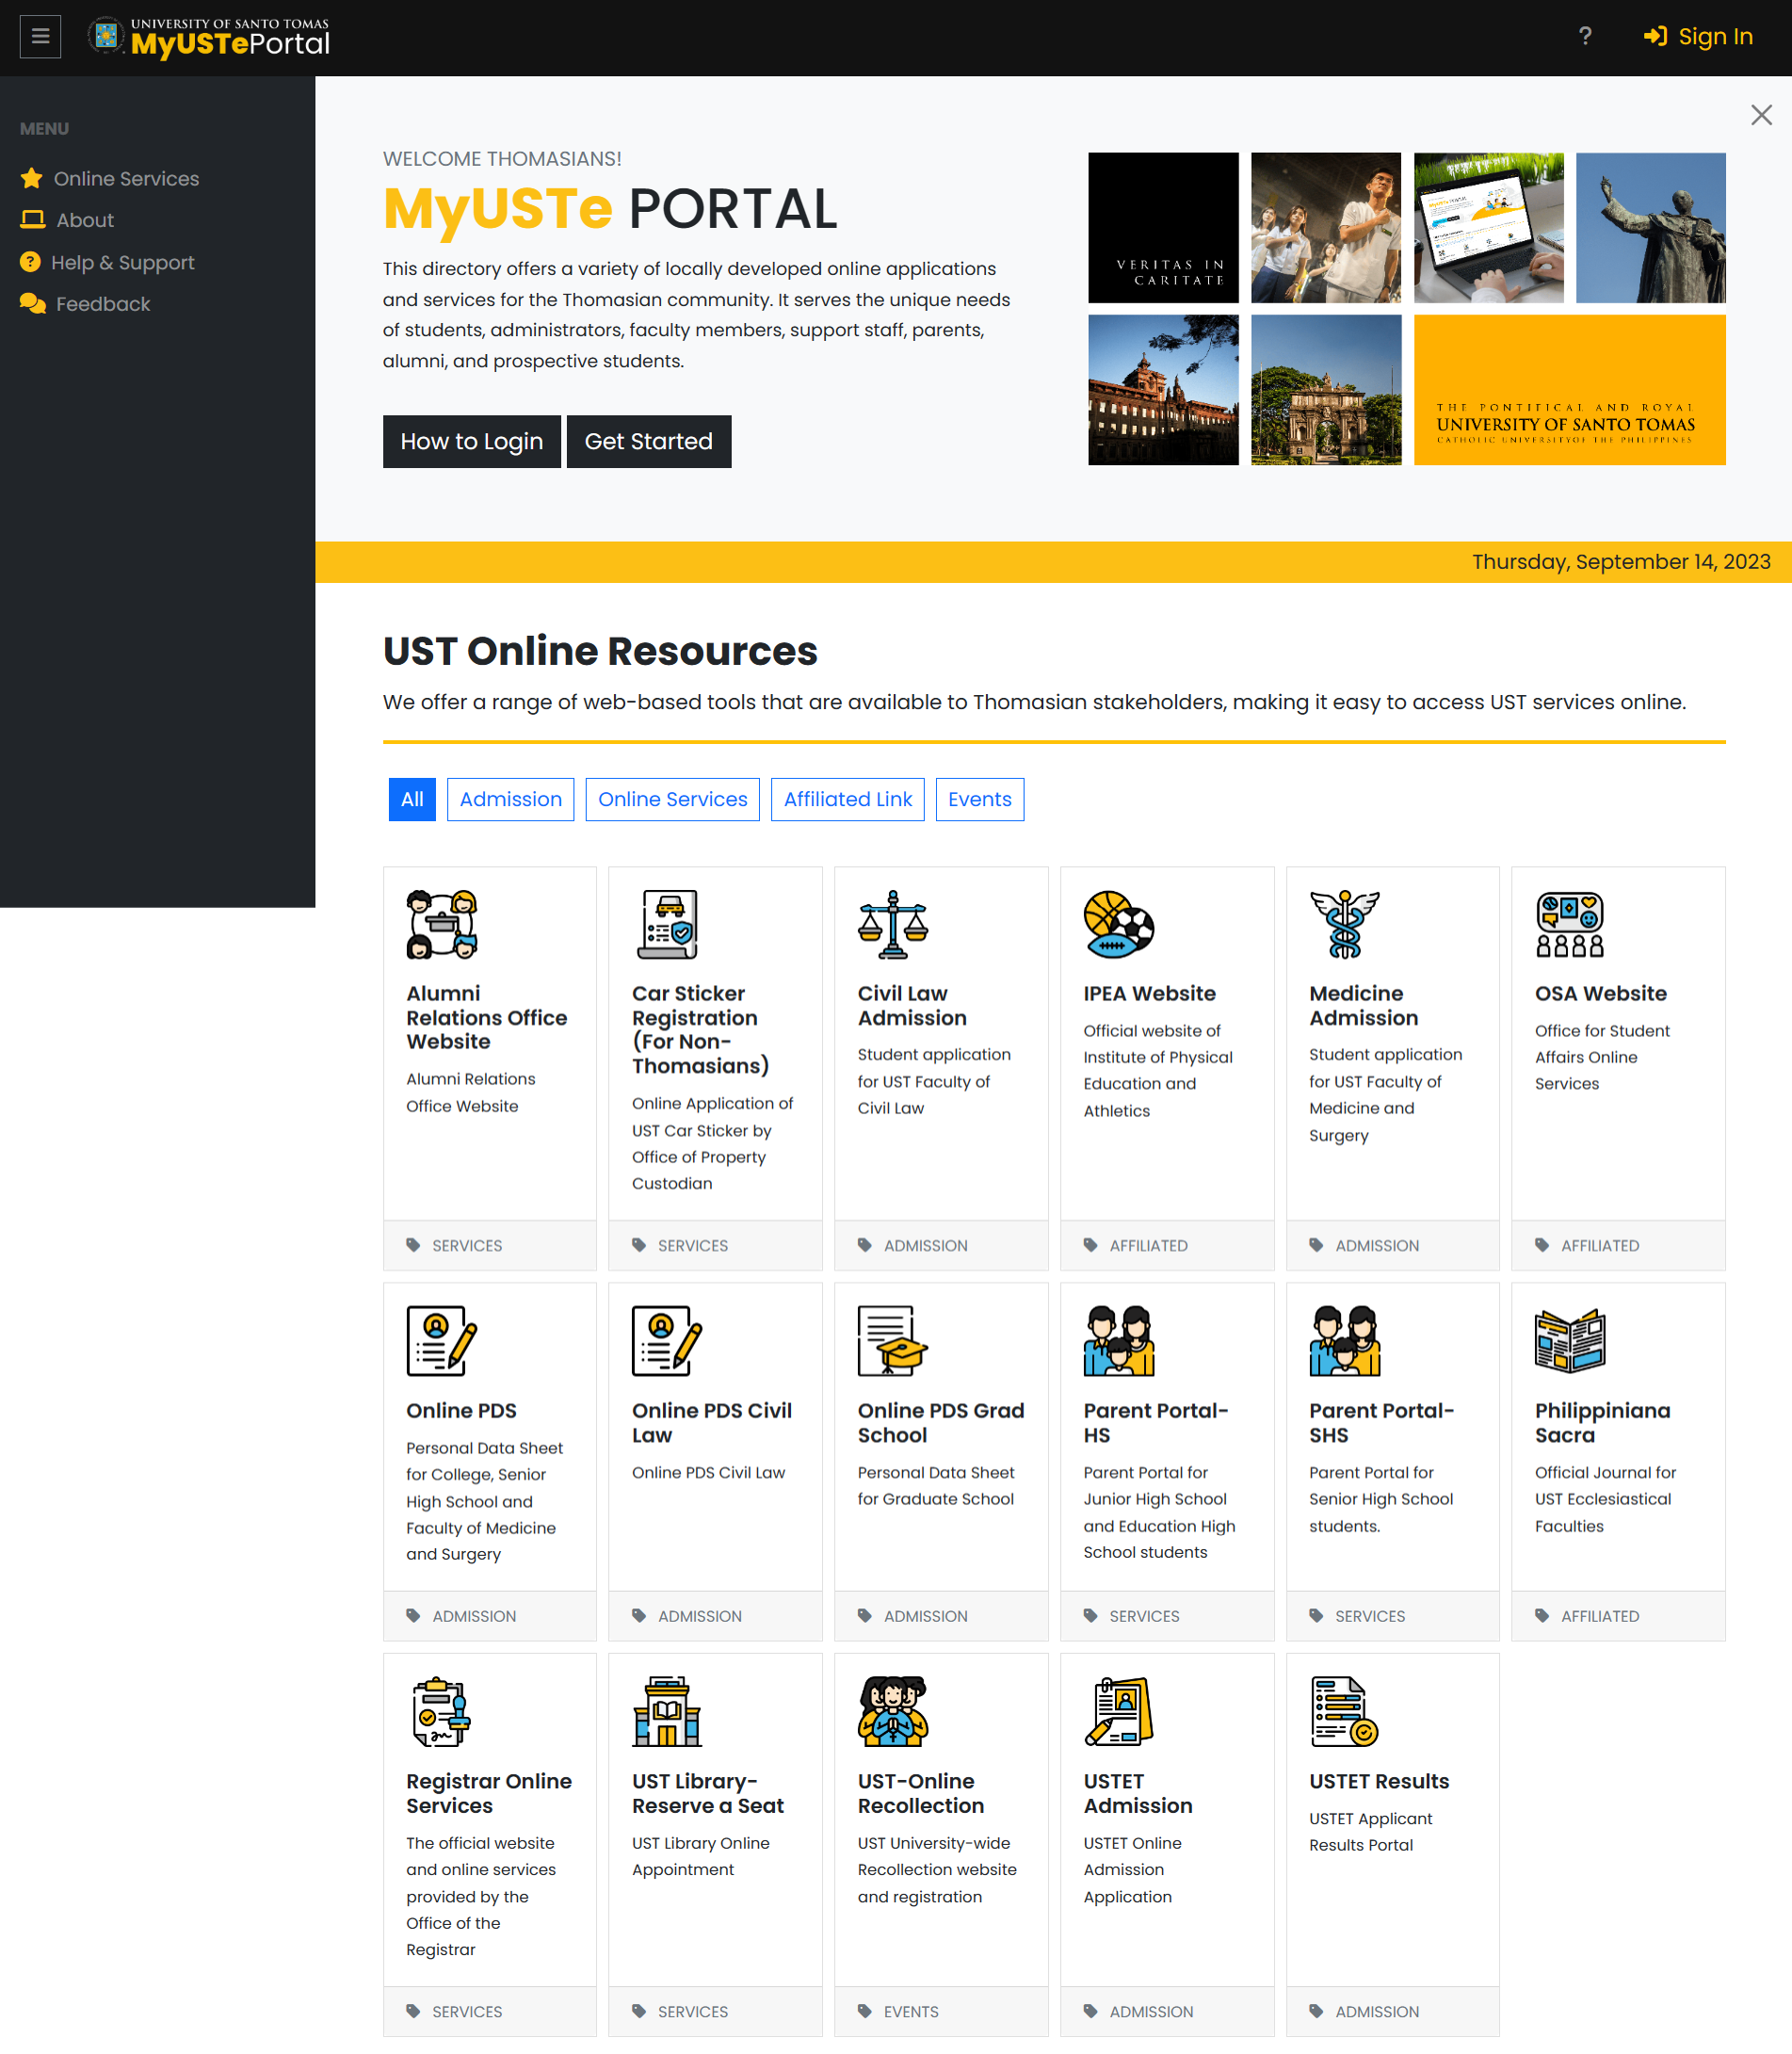Image resolution: width=1792 pixels, height=2054 pixels.
Task: Click the Parent Portal-HS family icon
Action: (1119, 1341)
